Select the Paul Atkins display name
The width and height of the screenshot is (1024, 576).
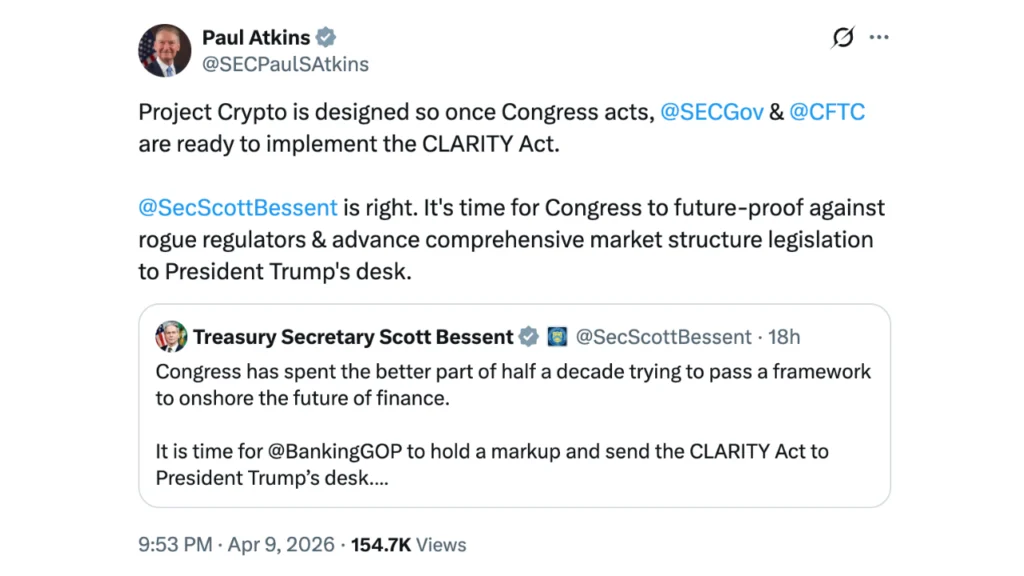tap(258, 37)
